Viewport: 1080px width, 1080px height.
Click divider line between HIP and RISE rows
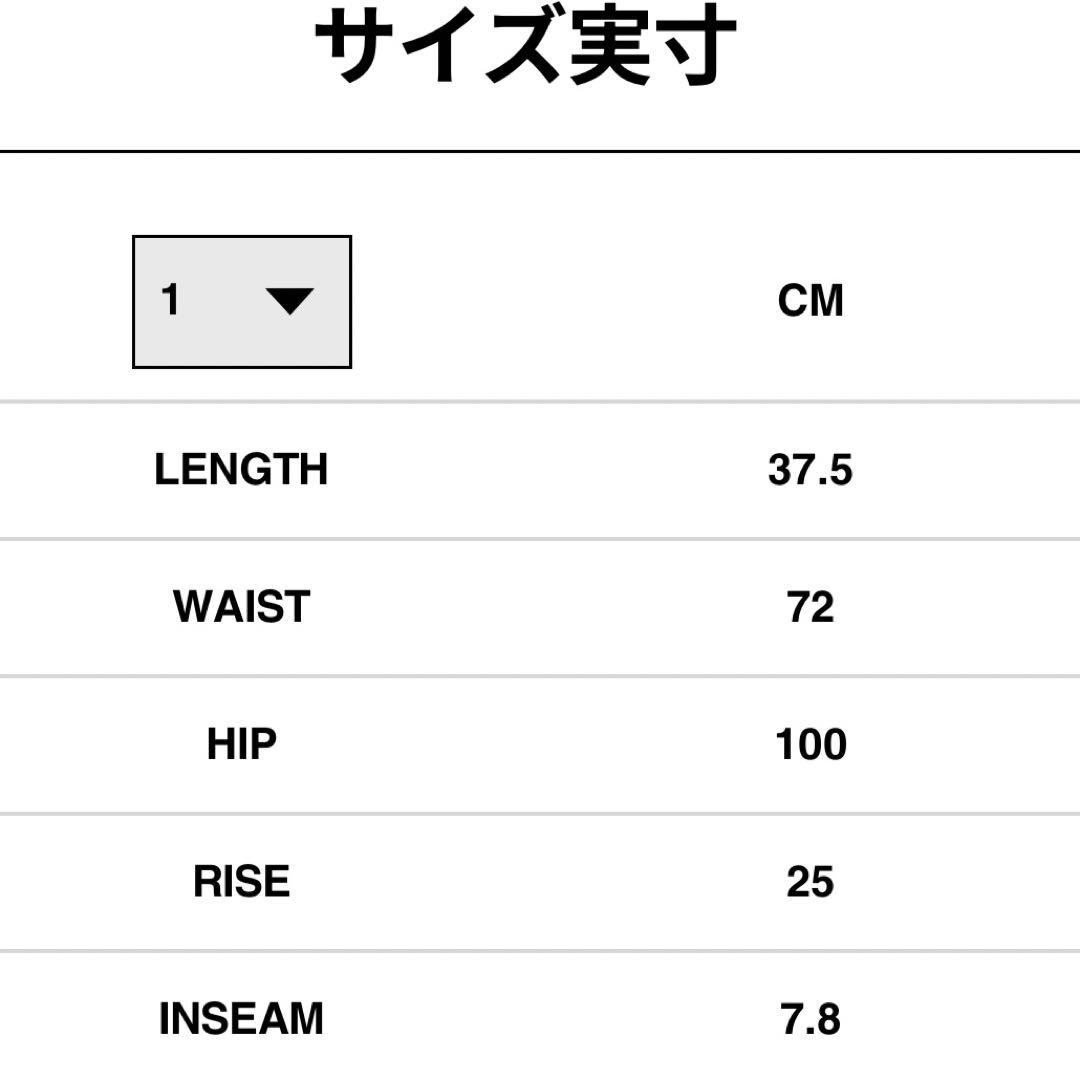tap(540, 813)
